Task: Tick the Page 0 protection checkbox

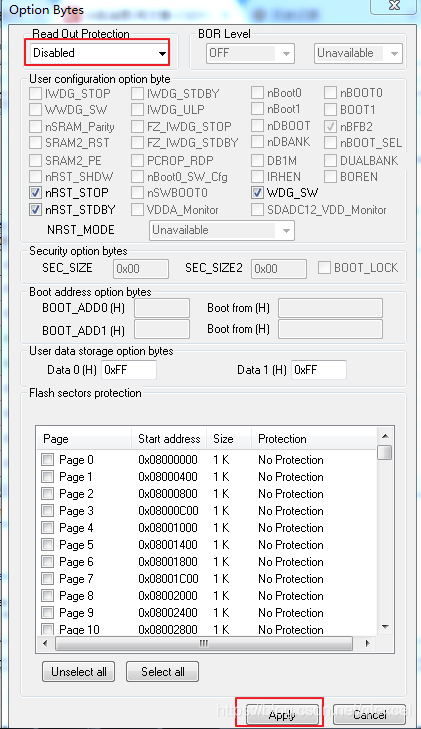Action: point(47,460)
